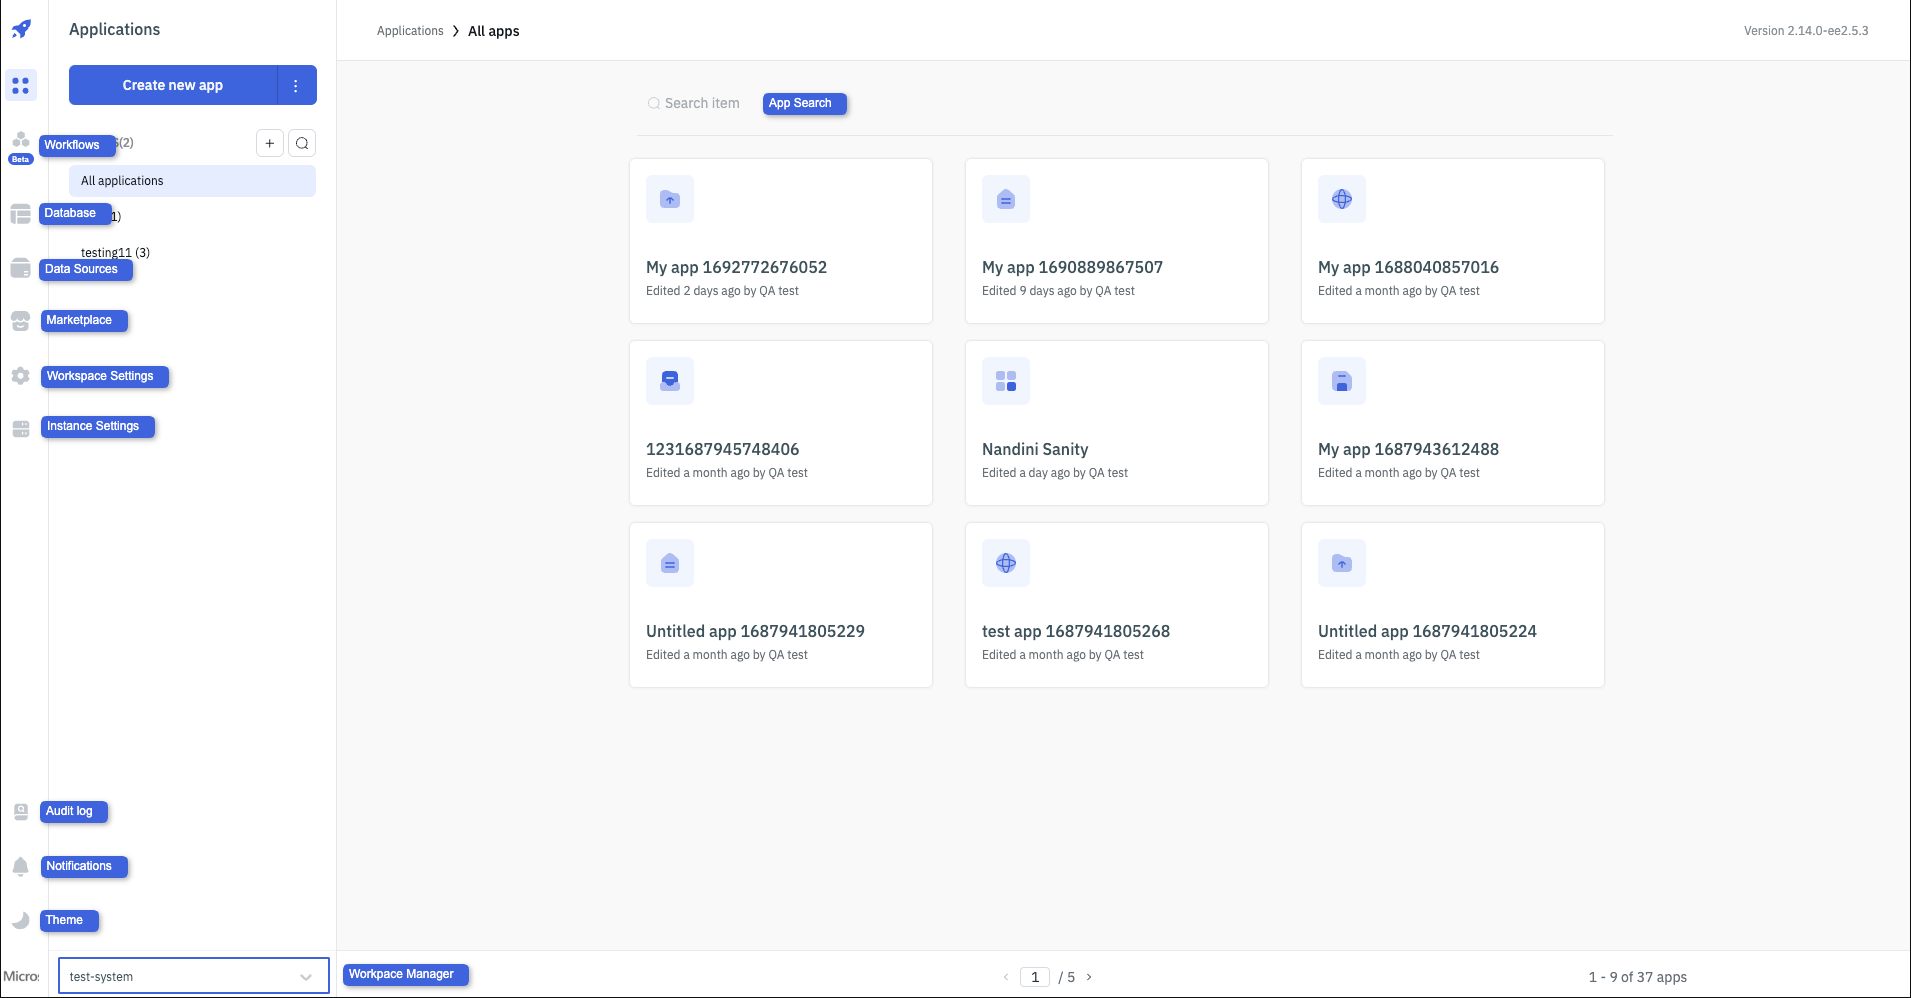Open the Marketplace sidebar icon

[x=21, y=321]
